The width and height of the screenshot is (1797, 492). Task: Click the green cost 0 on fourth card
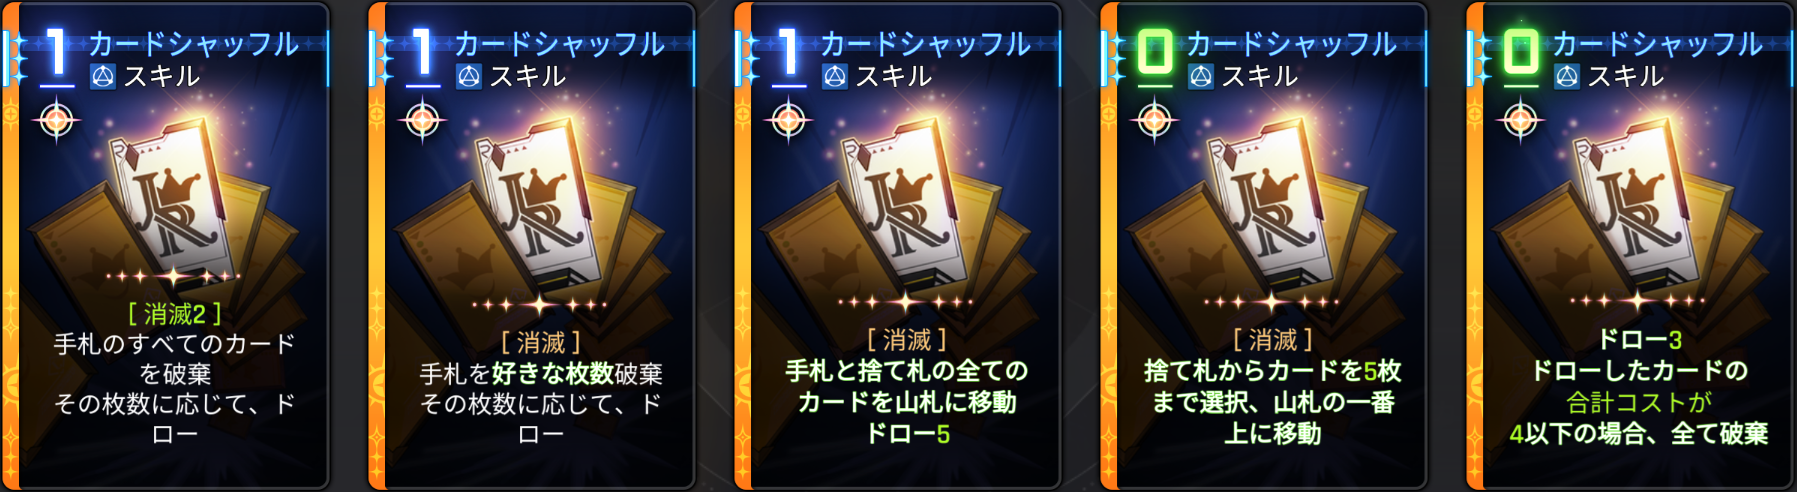(x=1155, y=51)
